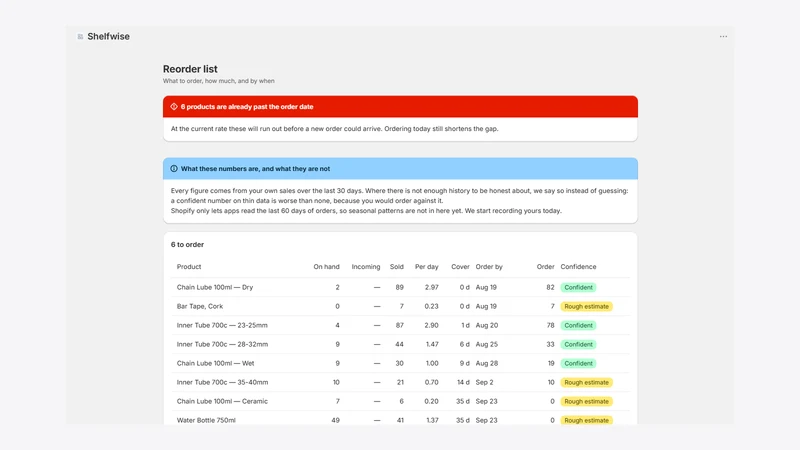Select product Chain Lube 100ml — Ceramic
Image resolution: width=800 pixels, height=450 pixels.
222,401
